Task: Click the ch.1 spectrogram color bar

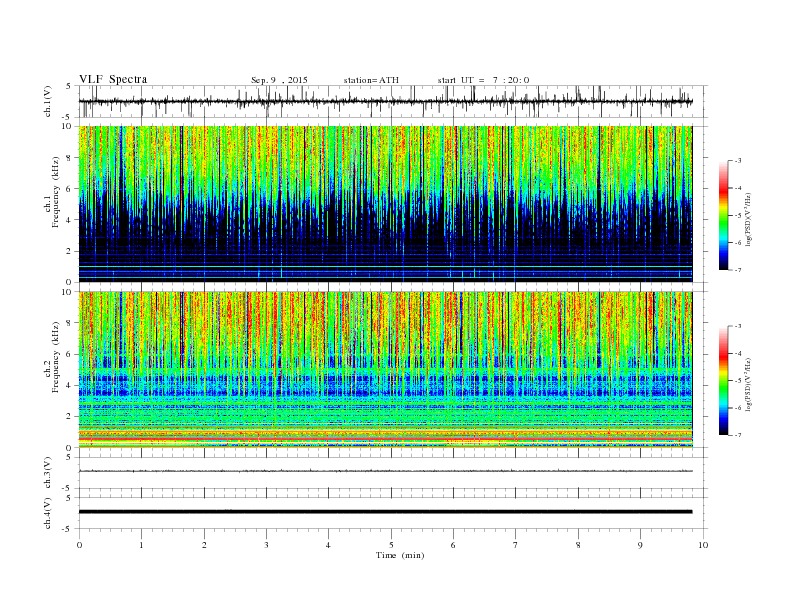Action: tap(723, 215)
